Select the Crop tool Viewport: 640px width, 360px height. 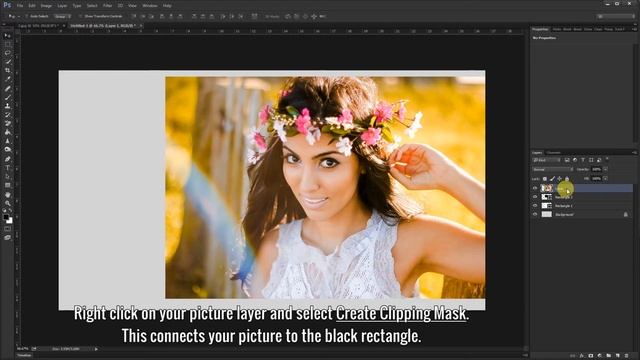coord(7,71)
